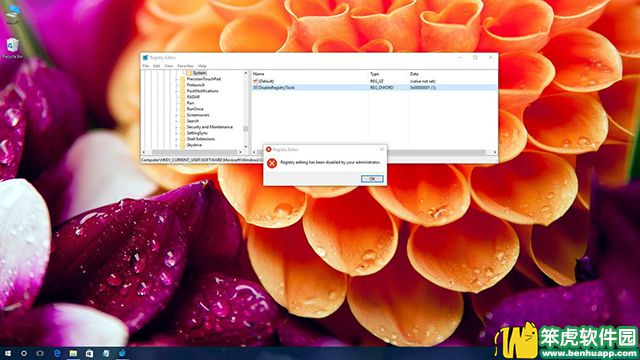The image size is (640, 360).
Task: Maximize the Registry Editor window
Action: coord(476,58)
